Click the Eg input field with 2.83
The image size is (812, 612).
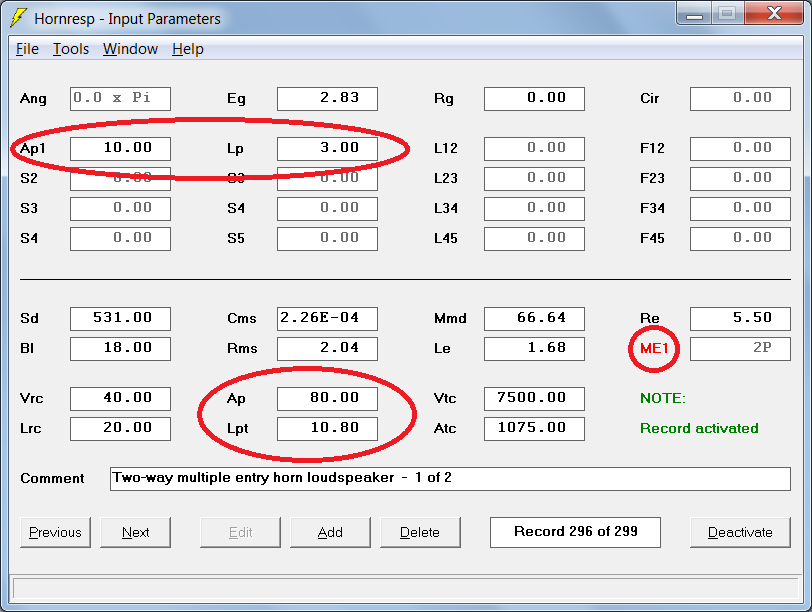(327, 99)
